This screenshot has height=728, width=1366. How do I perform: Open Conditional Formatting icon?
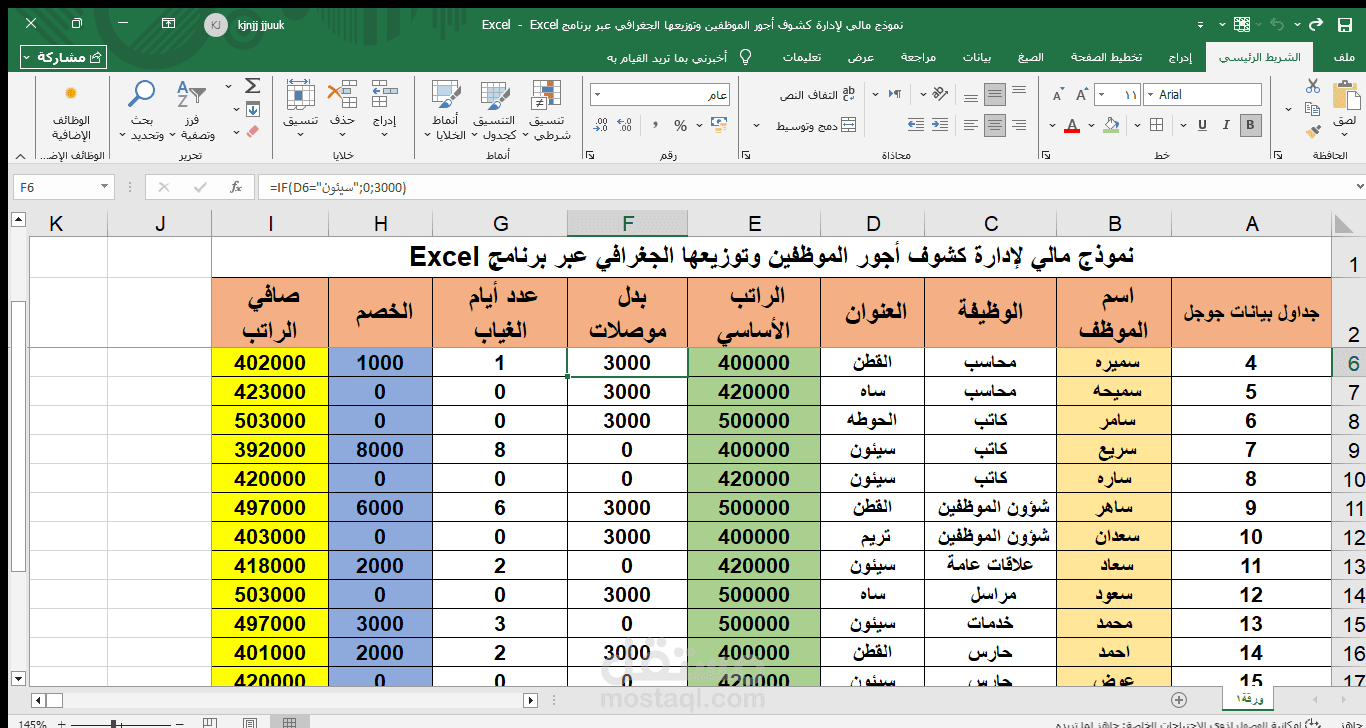coord(547,95)
